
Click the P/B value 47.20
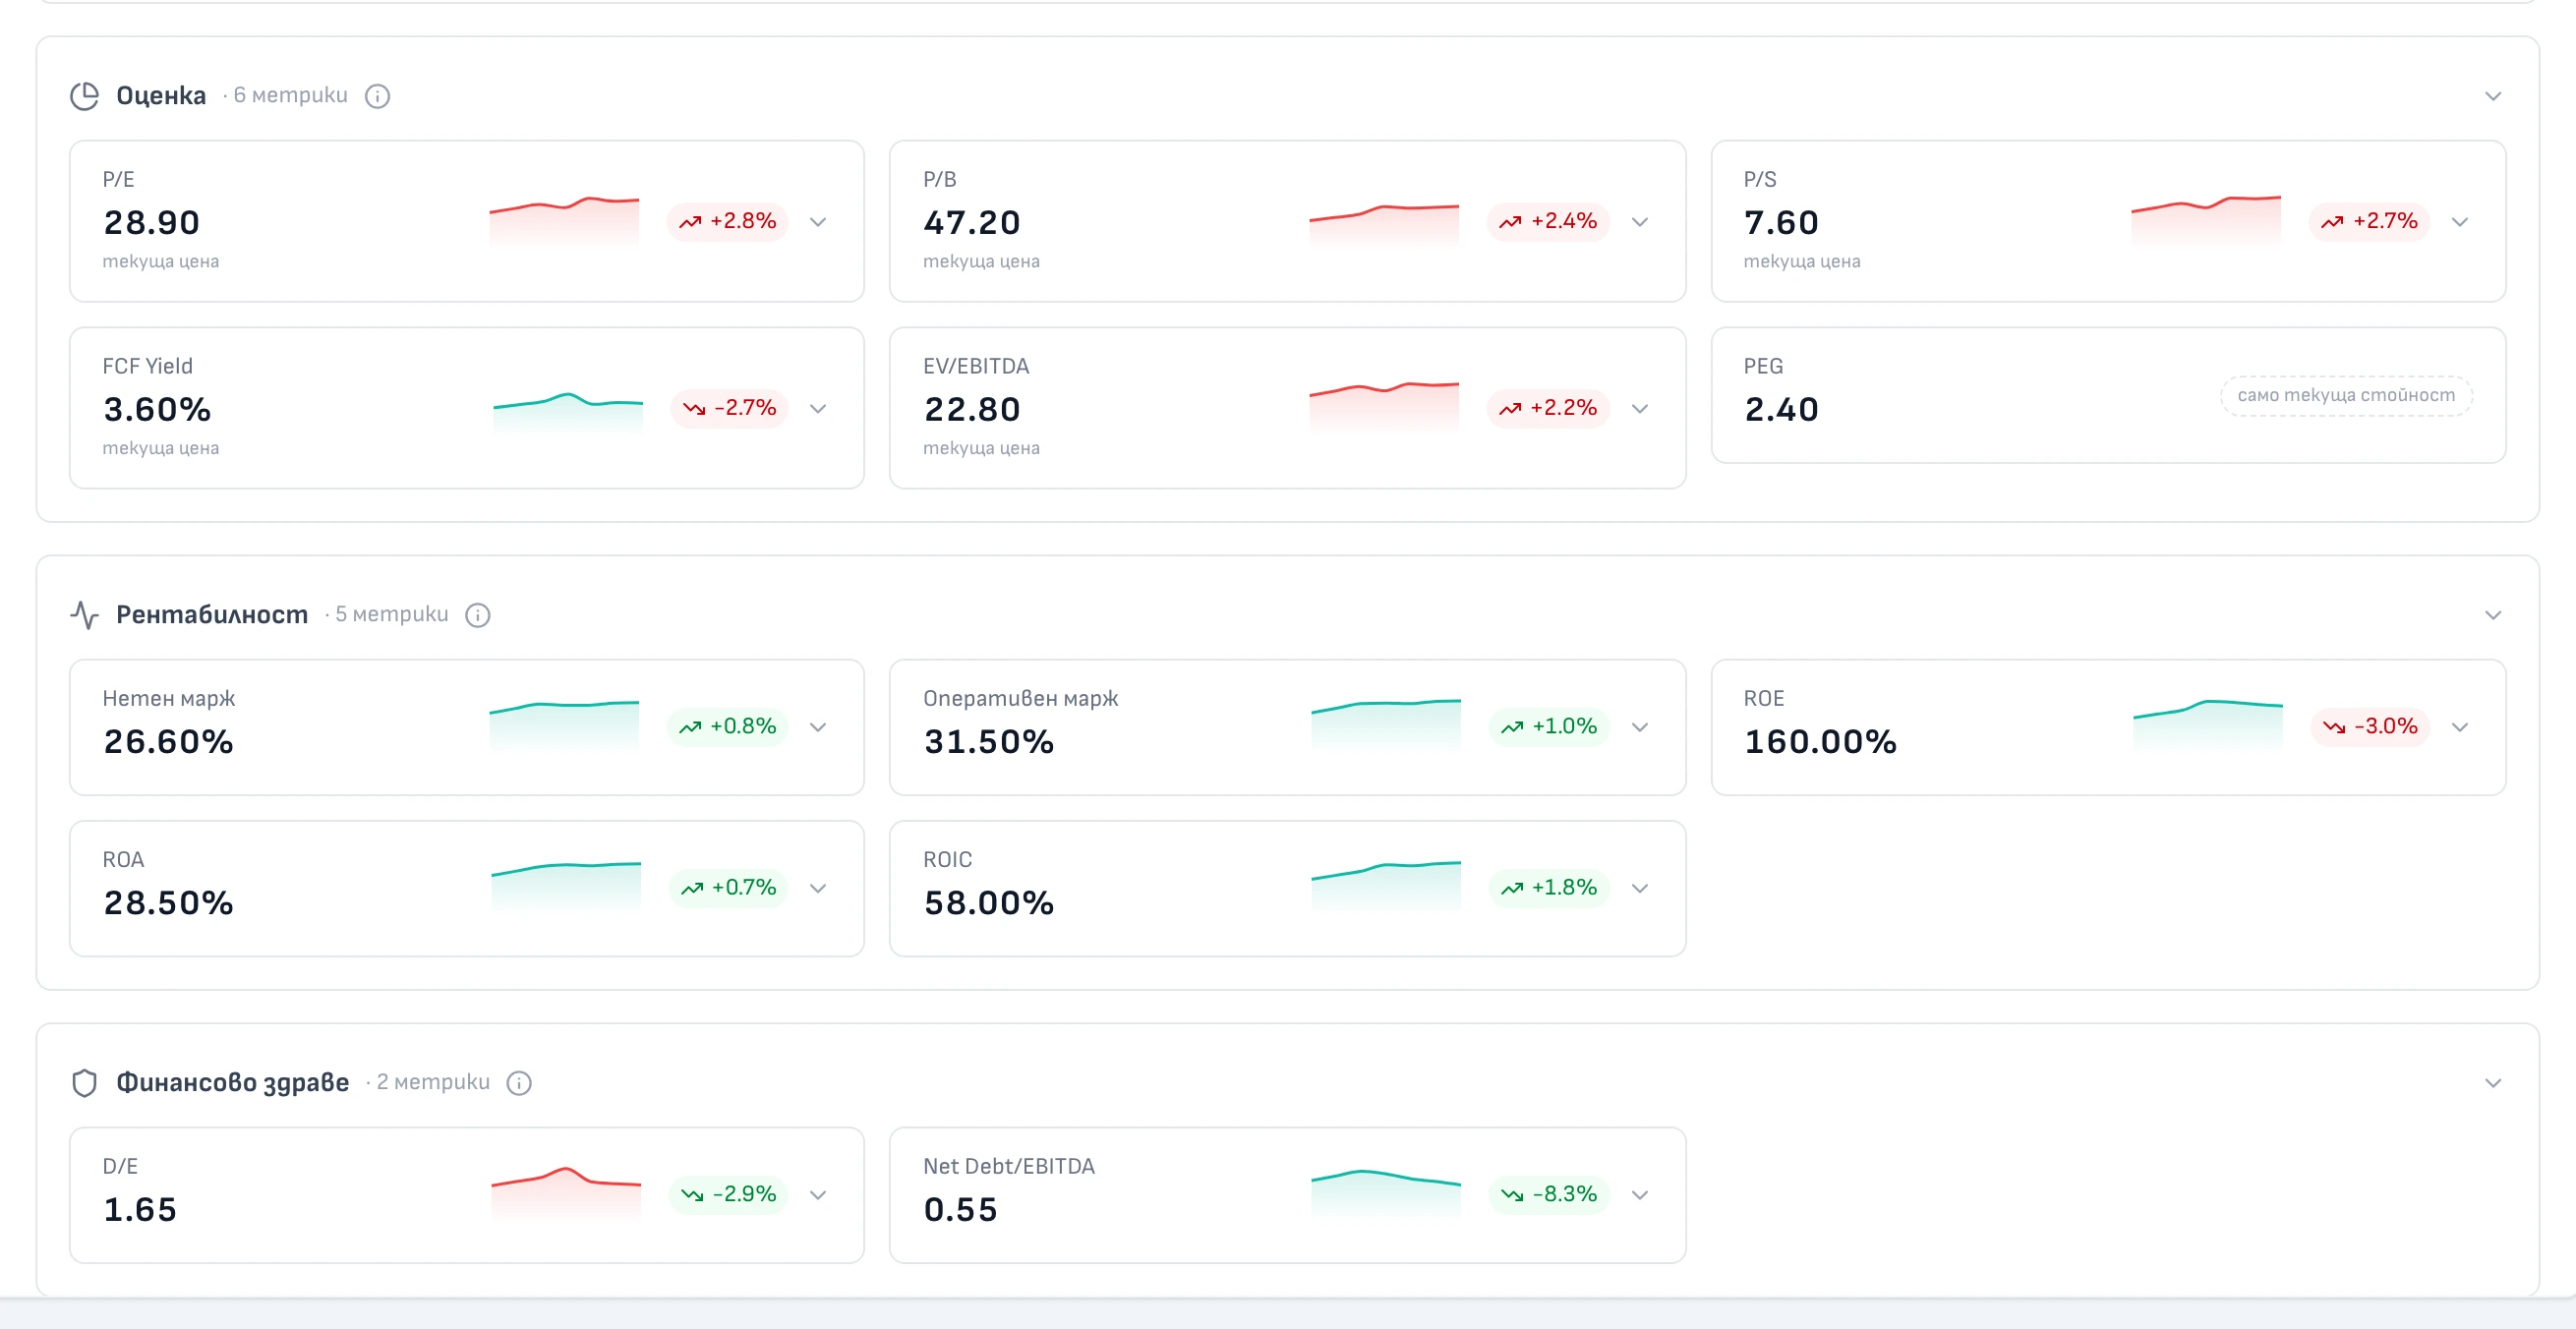[972, 223]
